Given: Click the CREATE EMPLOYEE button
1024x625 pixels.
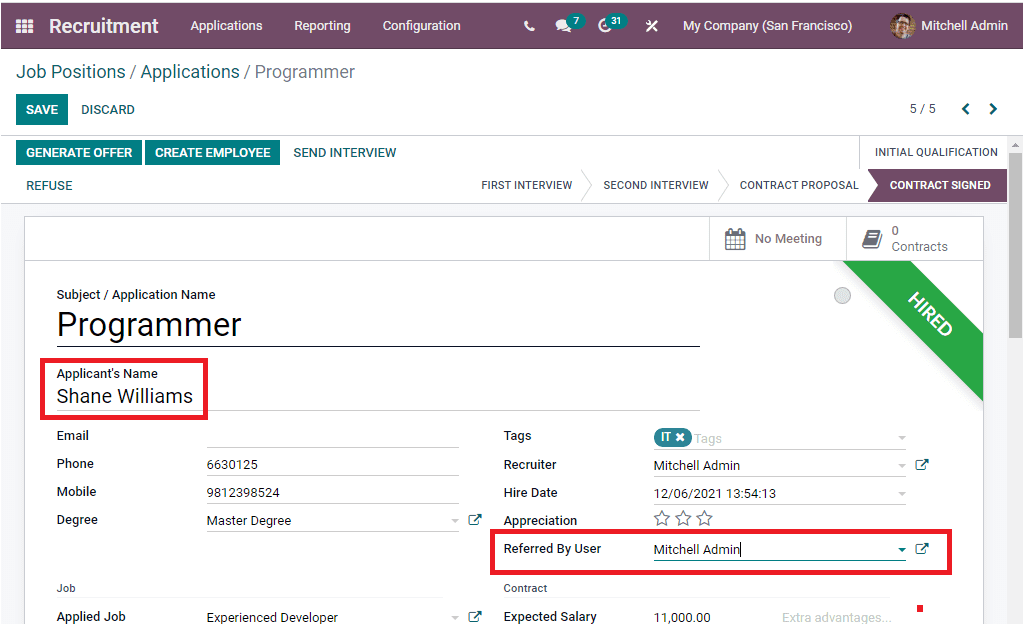Looking at the screenshot, I should (212, 152).
